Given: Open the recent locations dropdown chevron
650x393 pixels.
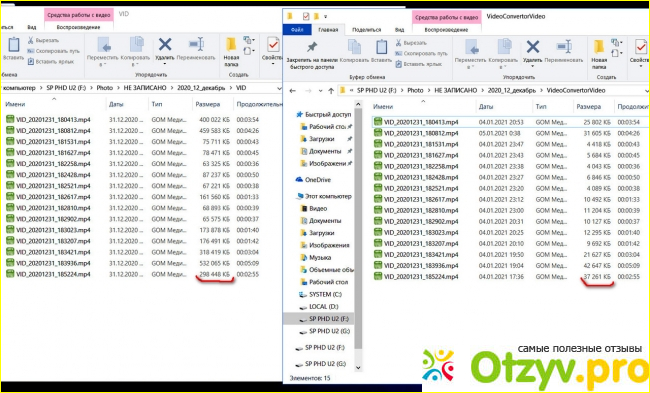Looking at the screenshot, I should coord(320,90).
